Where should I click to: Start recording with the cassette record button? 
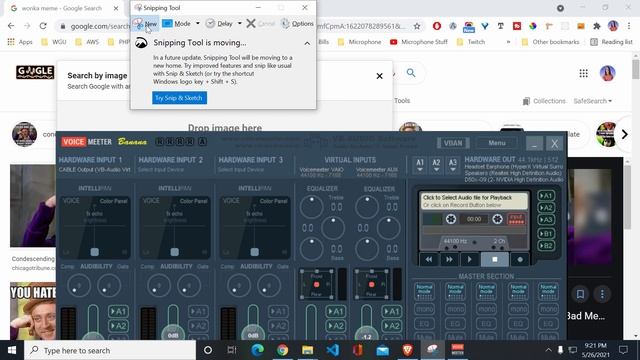pyautogui.click(x=520, y=259)
